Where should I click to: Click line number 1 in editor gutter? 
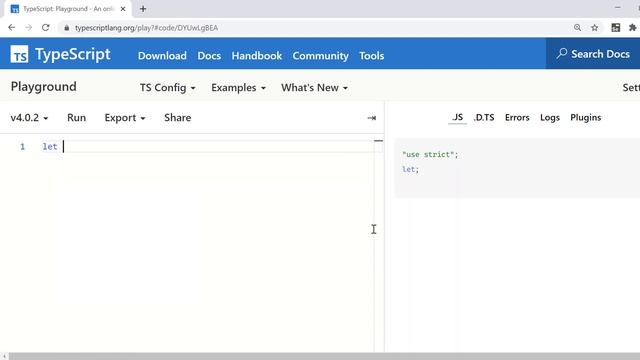[x=22, y=147]
